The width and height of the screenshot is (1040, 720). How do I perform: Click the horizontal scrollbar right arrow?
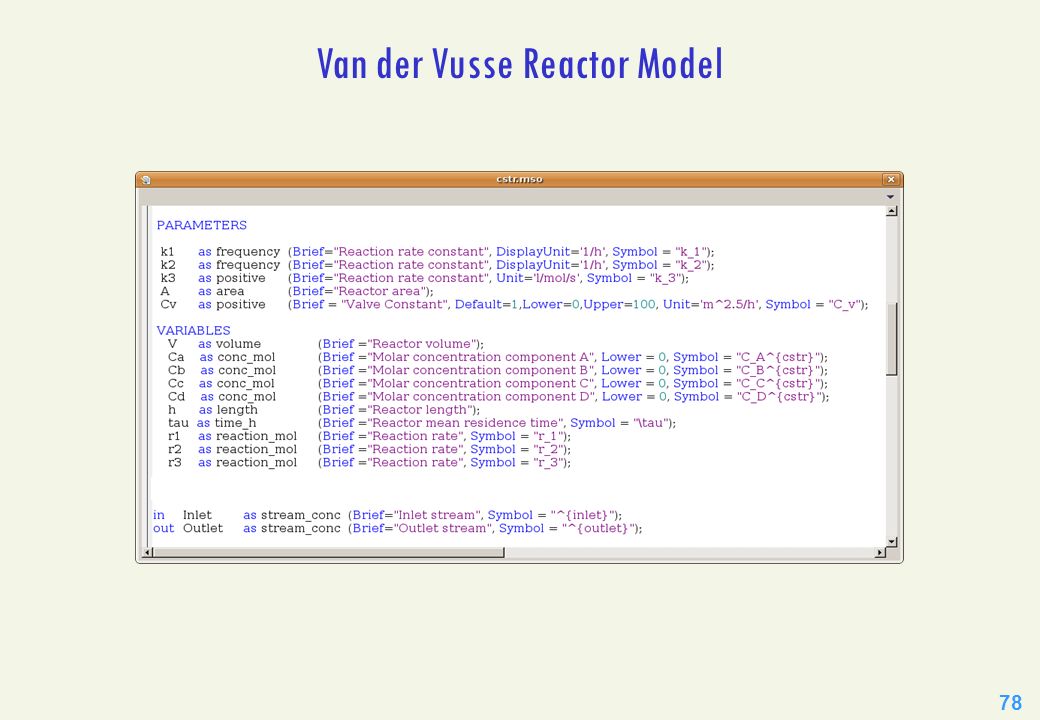pyautogui.click(x=879, y=552)
